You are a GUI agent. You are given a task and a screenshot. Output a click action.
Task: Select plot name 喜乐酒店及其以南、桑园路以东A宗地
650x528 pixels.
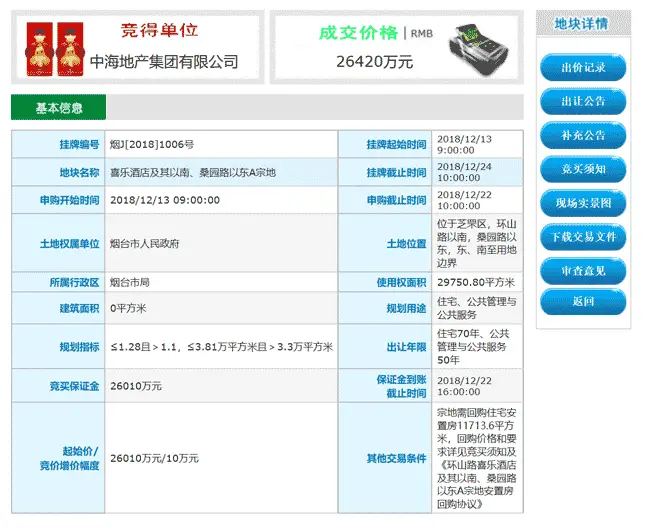click(193, 172)
